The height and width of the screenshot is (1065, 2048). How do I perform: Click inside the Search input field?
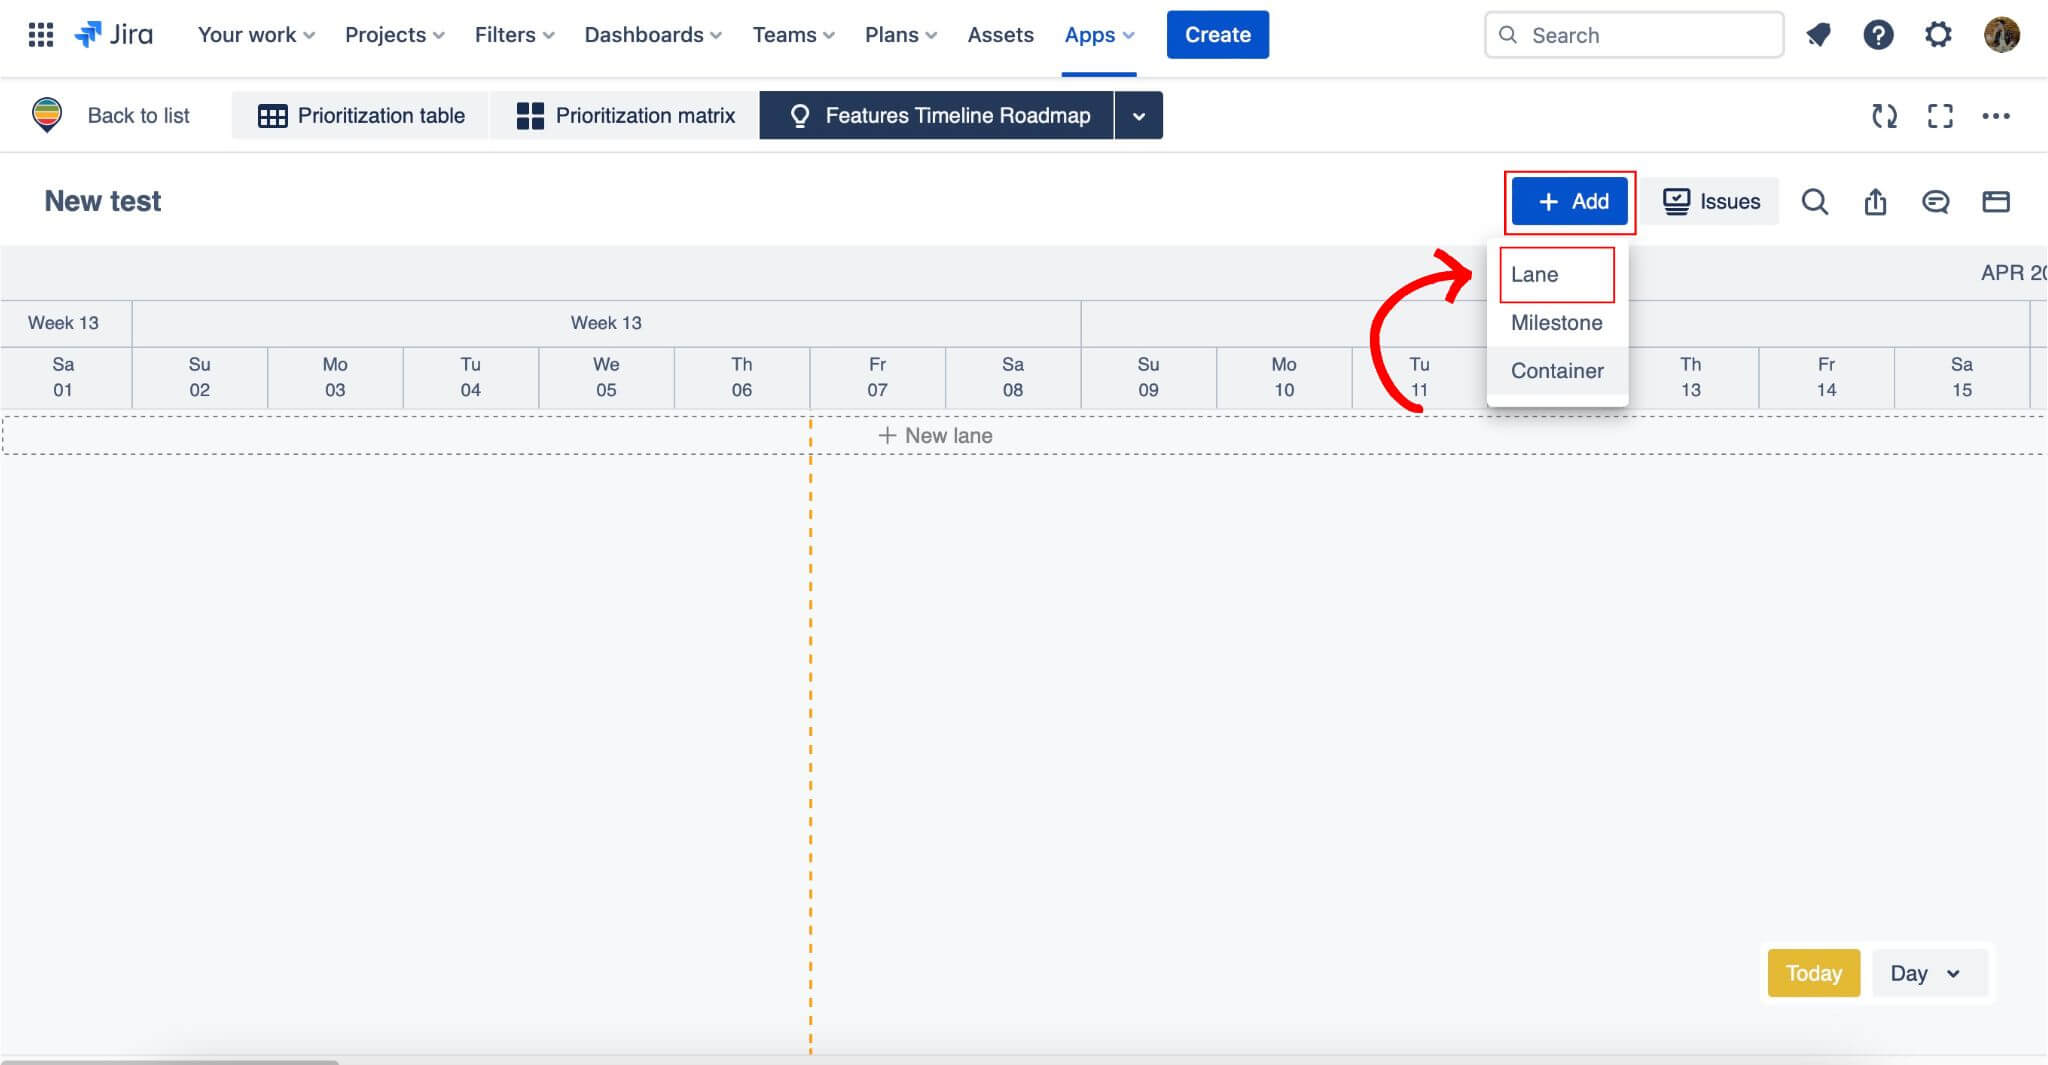[1634, 35]
